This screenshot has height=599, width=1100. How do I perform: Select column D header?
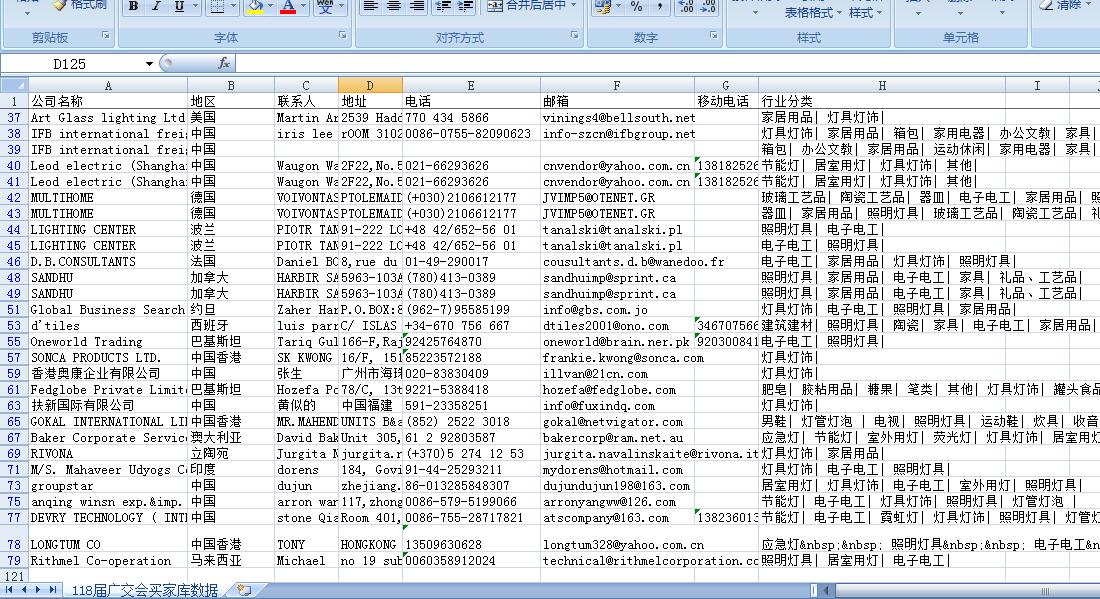[370, 86]
